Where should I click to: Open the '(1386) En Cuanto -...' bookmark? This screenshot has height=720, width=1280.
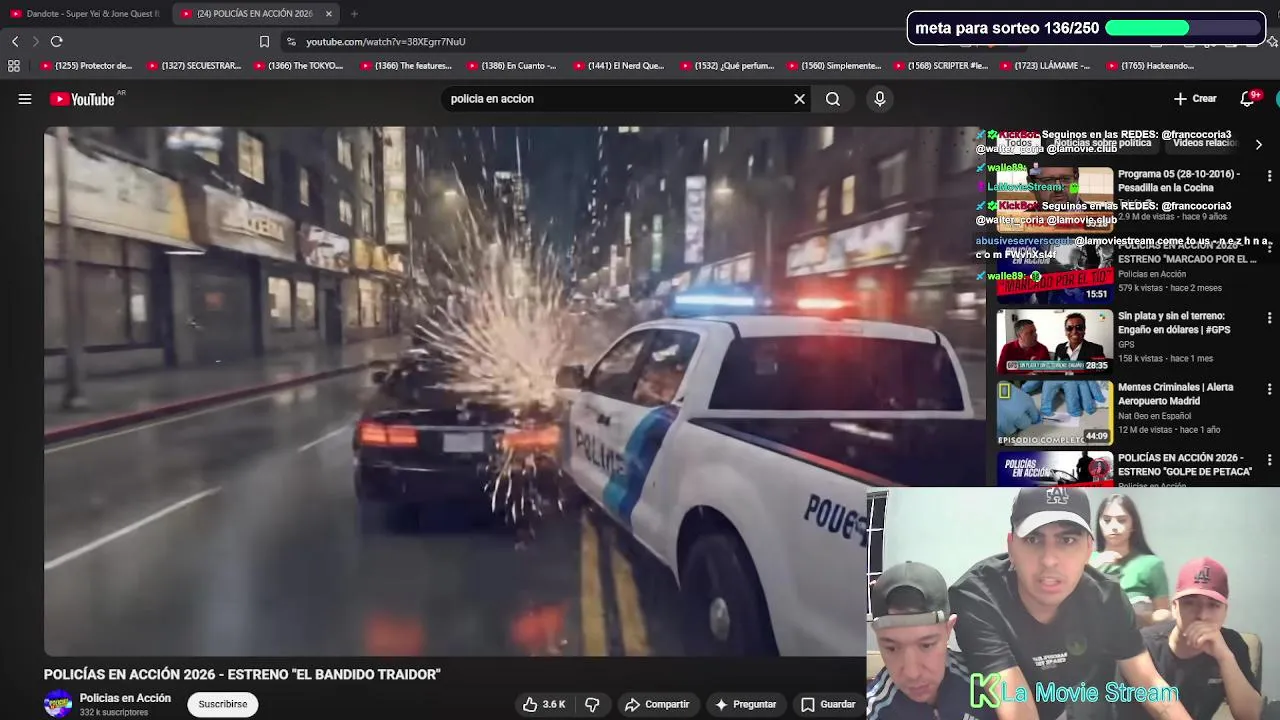[511, 66]
